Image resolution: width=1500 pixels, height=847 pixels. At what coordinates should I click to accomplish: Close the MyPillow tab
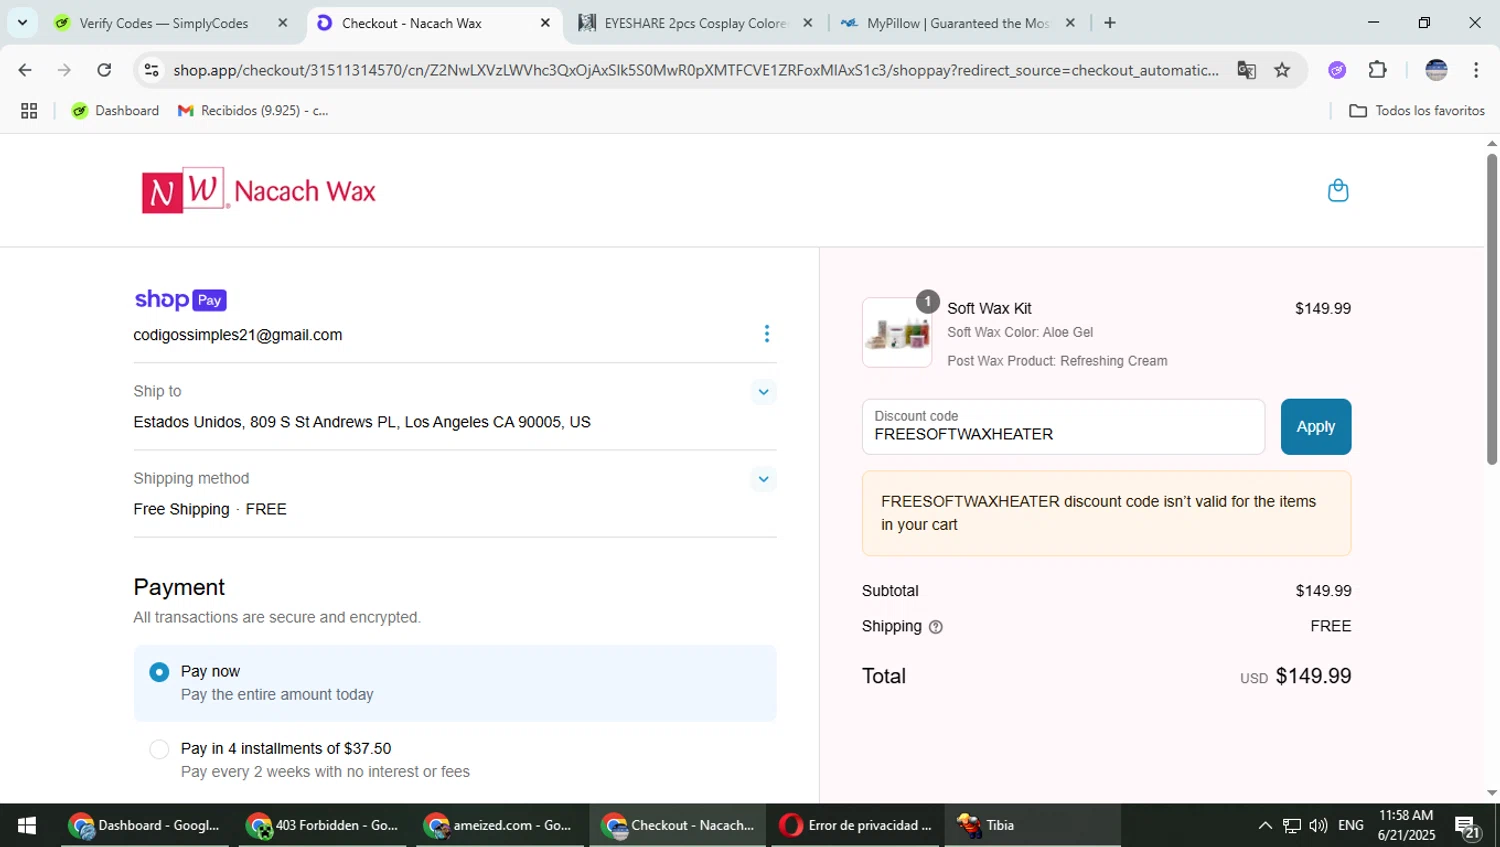[x=1070, y=23]
